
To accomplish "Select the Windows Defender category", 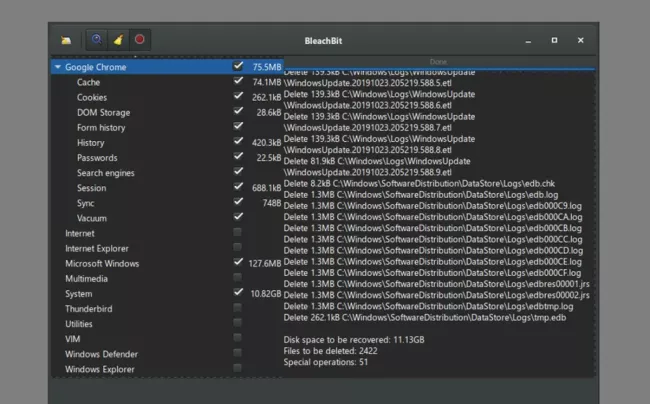I will [102, 354].
